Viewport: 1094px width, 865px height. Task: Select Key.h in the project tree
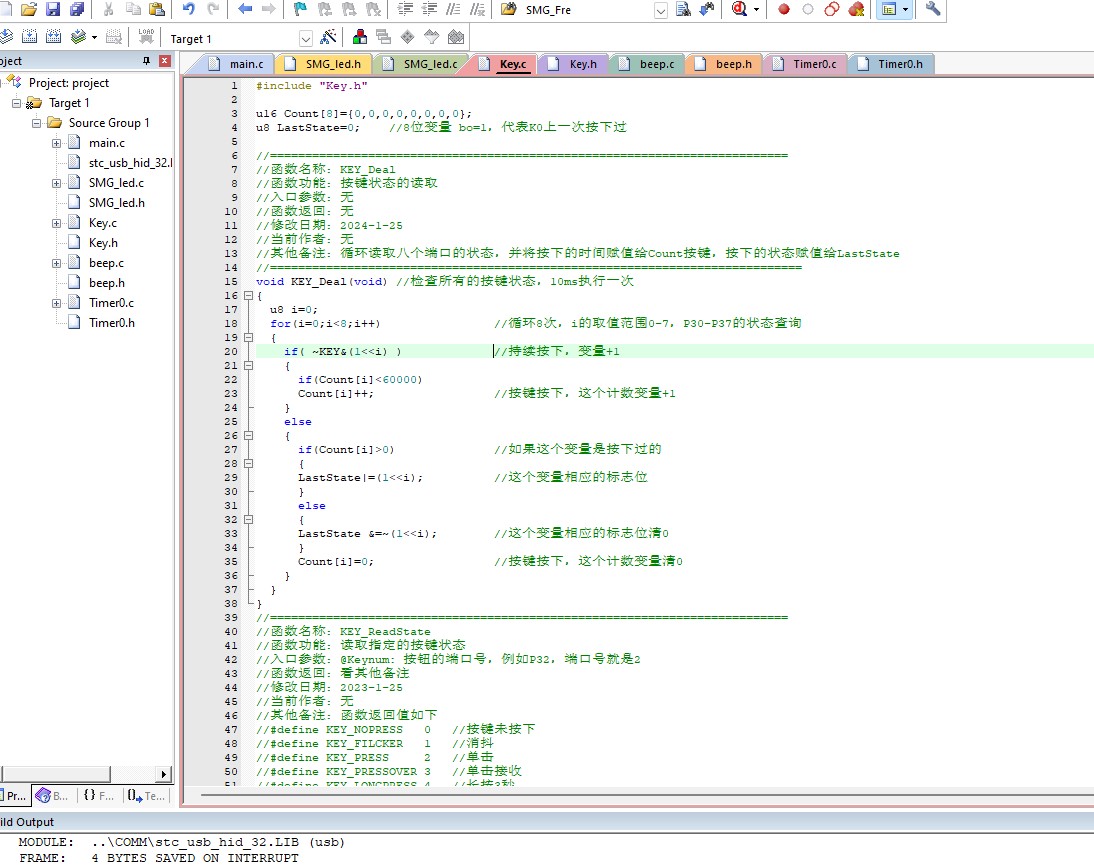tap(103, 243)
